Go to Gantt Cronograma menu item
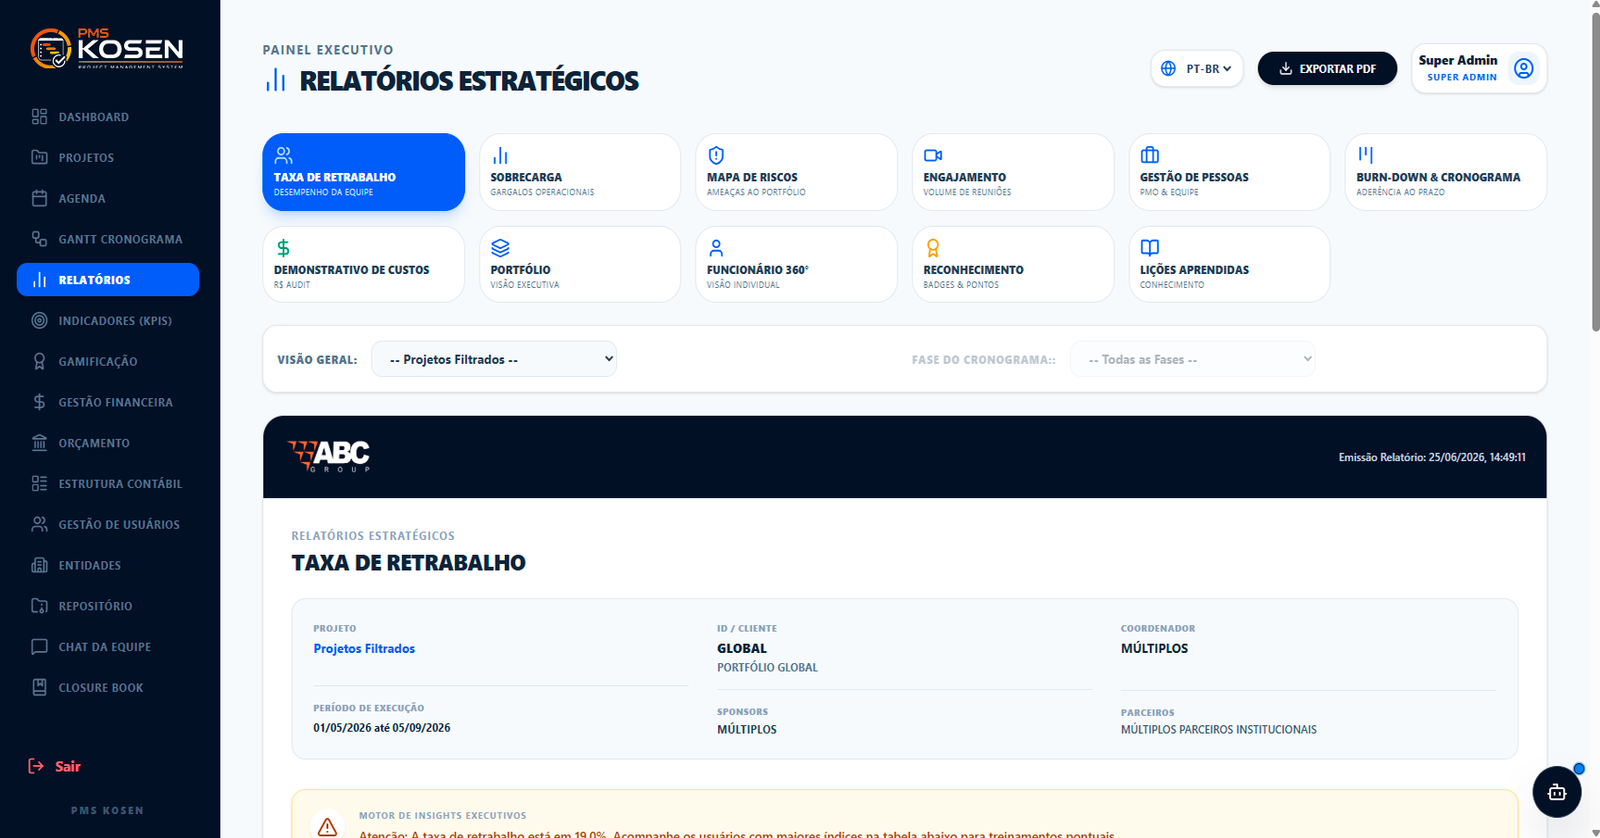Screen dimensions: 1600x838 click(x=108, y=239)
